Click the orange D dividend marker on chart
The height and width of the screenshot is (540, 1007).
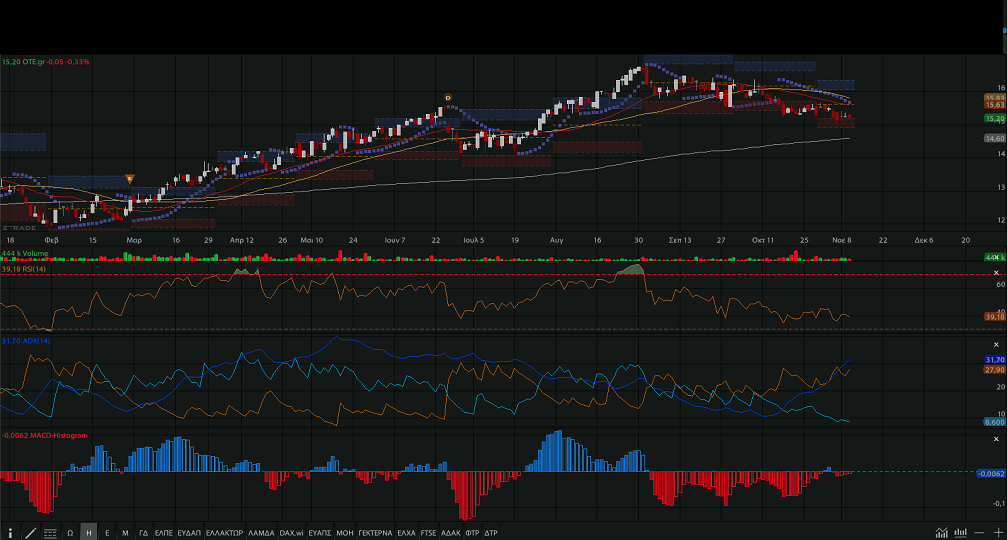coord(448,98)
